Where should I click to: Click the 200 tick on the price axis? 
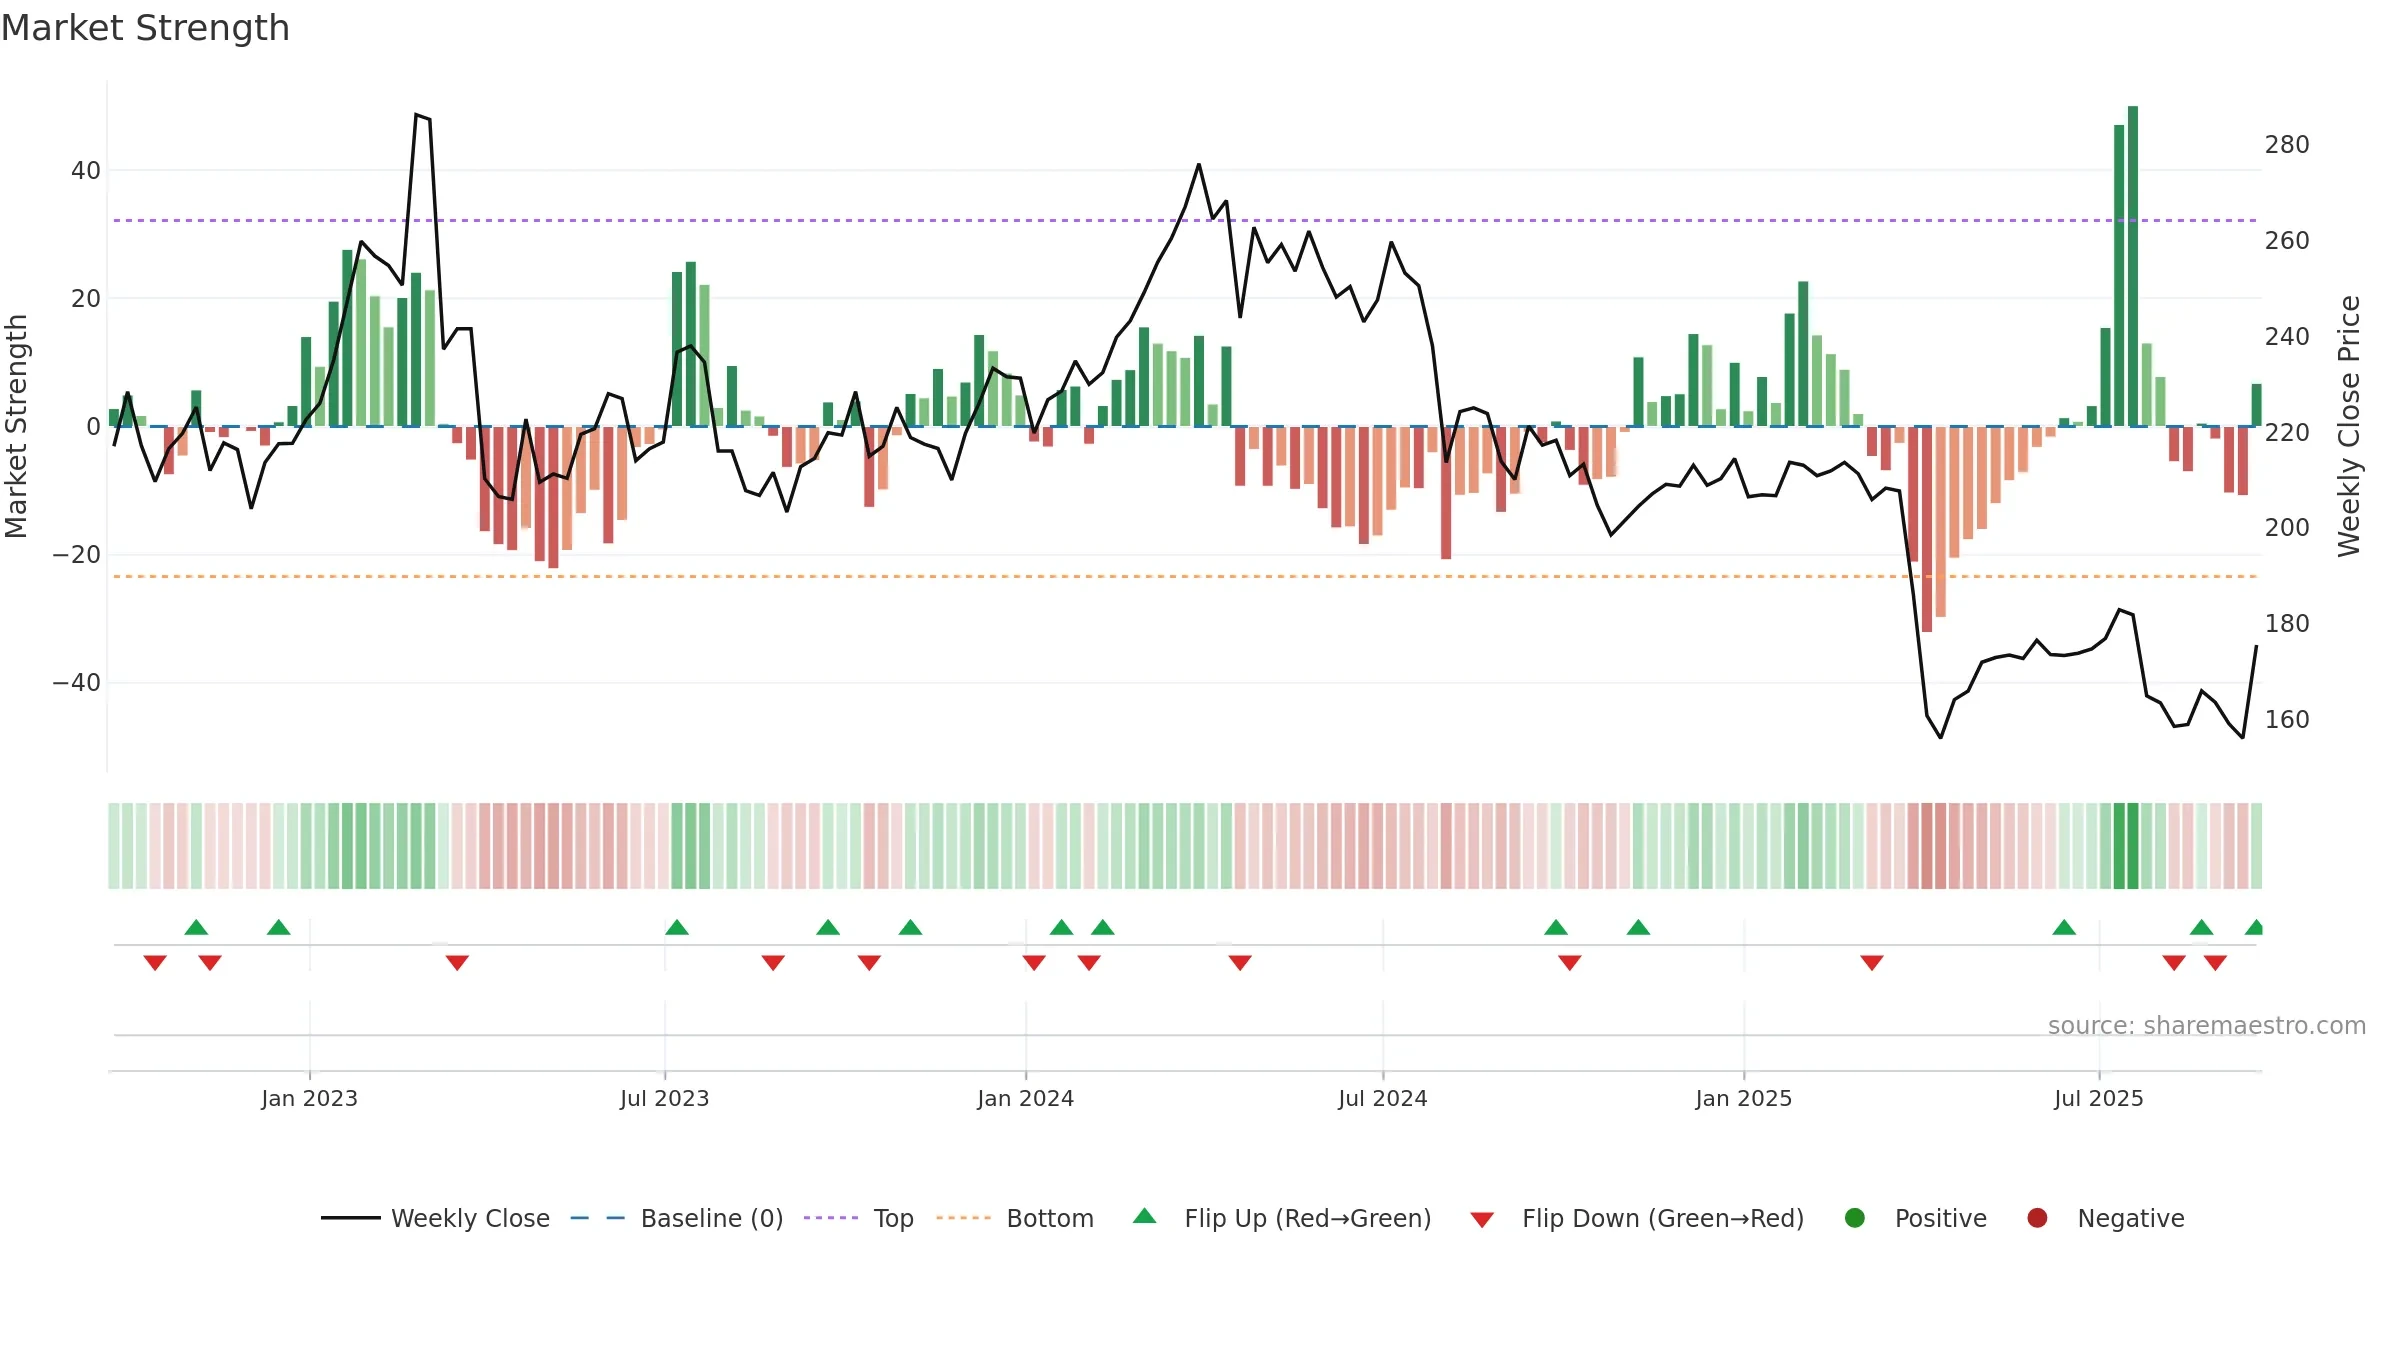[2288, 528]
